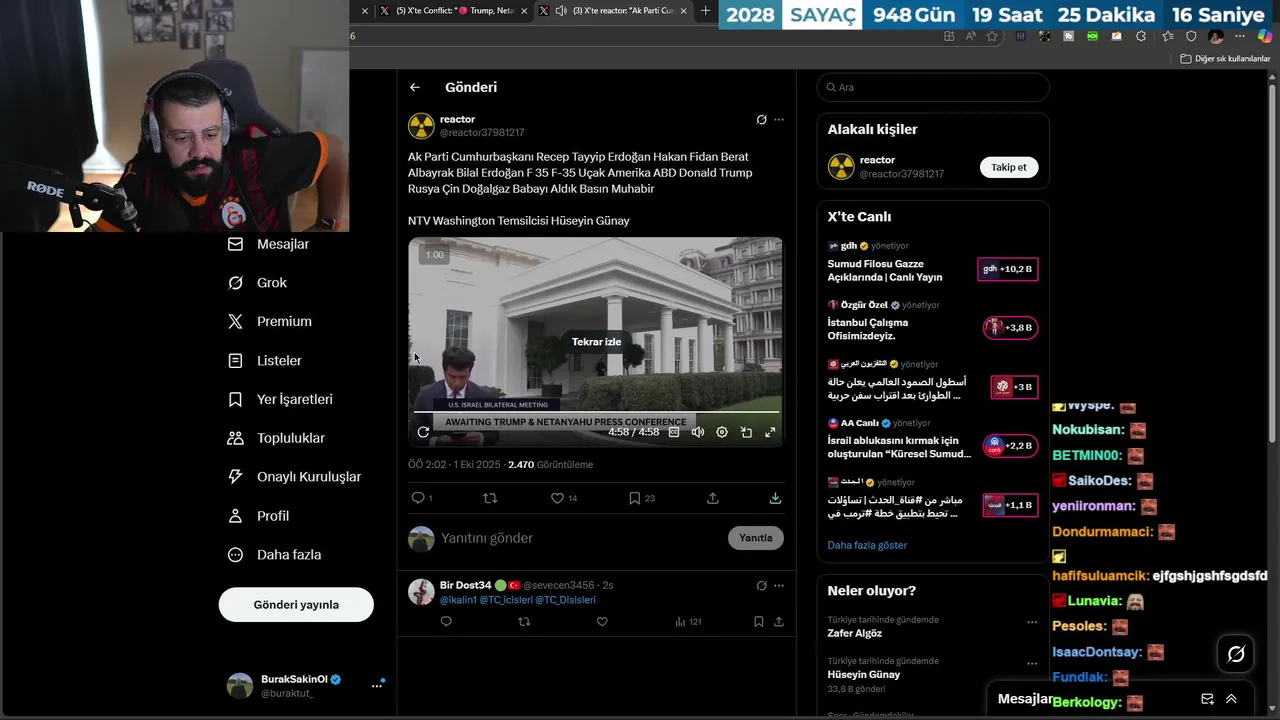Open Özgür Özel İstanbul Çalışma broadcast
Viewport: 1280px width, 720px height.
click(932, 322)
